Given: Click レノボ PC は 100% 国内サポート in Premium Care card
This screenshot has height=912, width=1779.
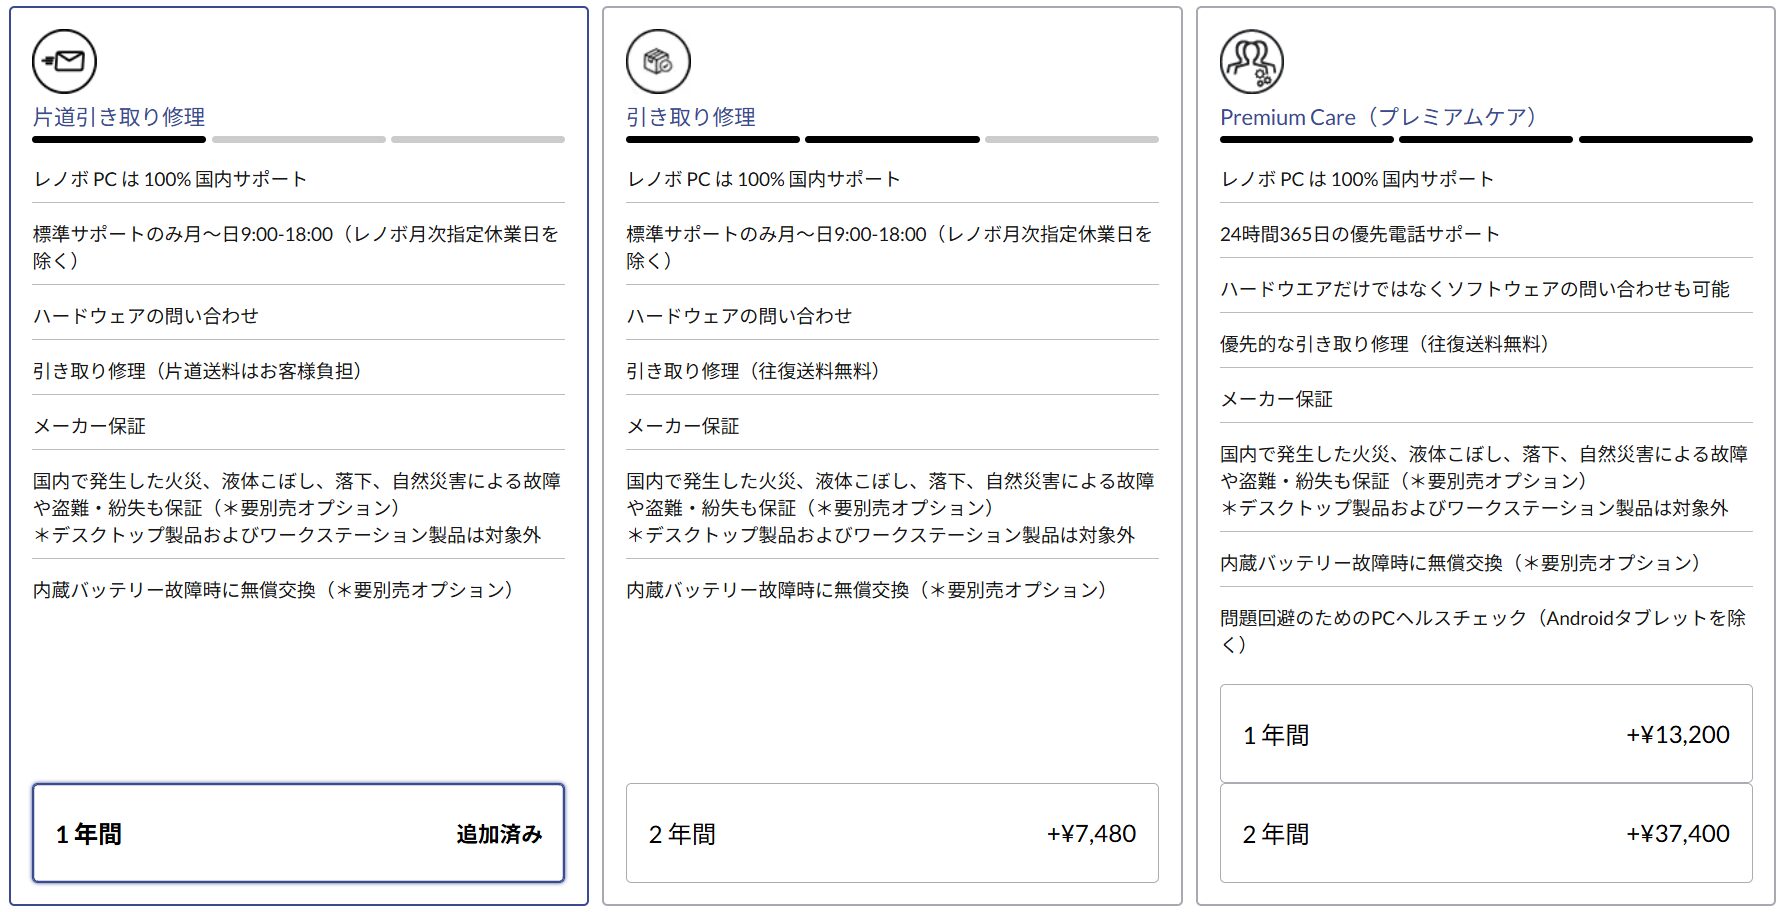Looking at the screenshot, I should [x=1357, y=179].
